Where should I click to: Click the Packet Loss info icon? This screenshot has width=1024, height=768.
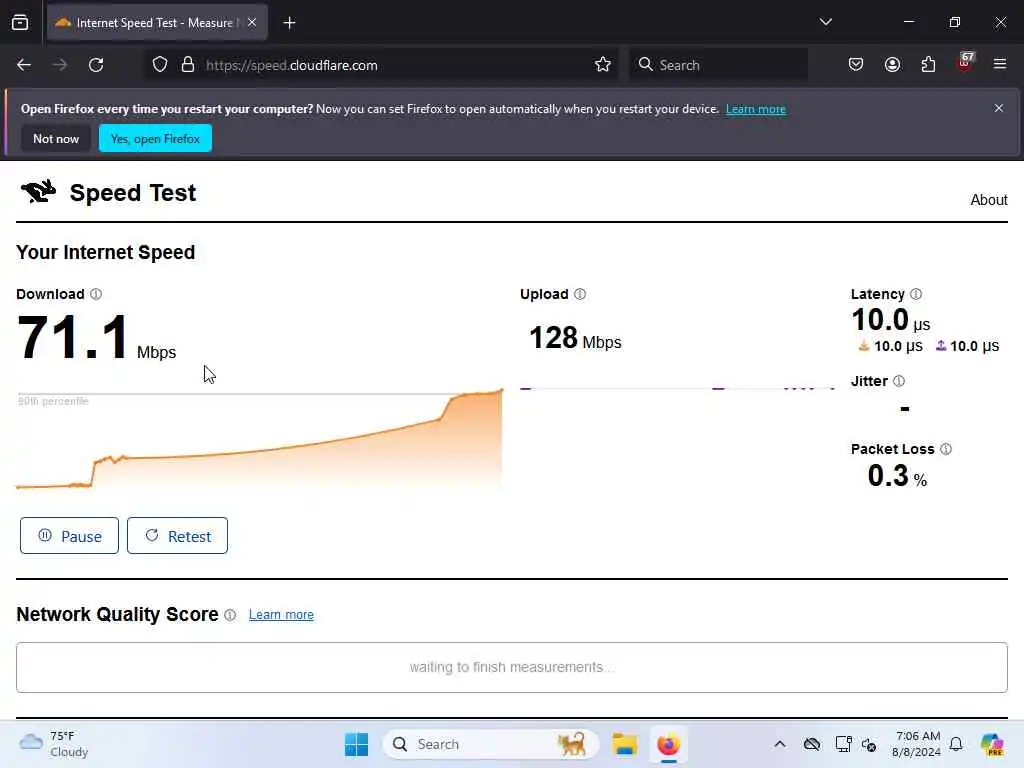[946, 449]
